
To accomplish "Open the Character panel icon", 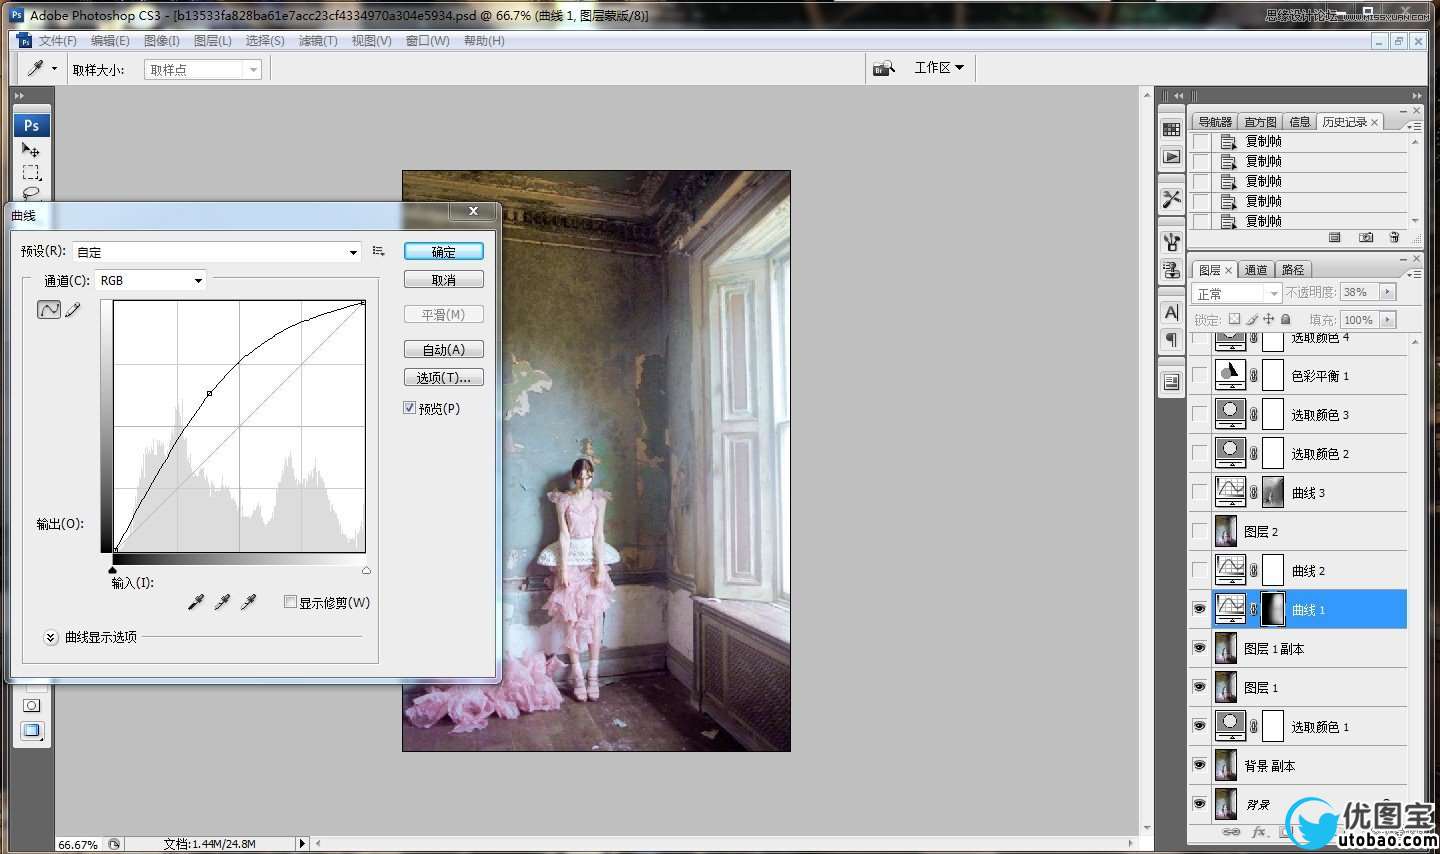I will pos(1172,312).
